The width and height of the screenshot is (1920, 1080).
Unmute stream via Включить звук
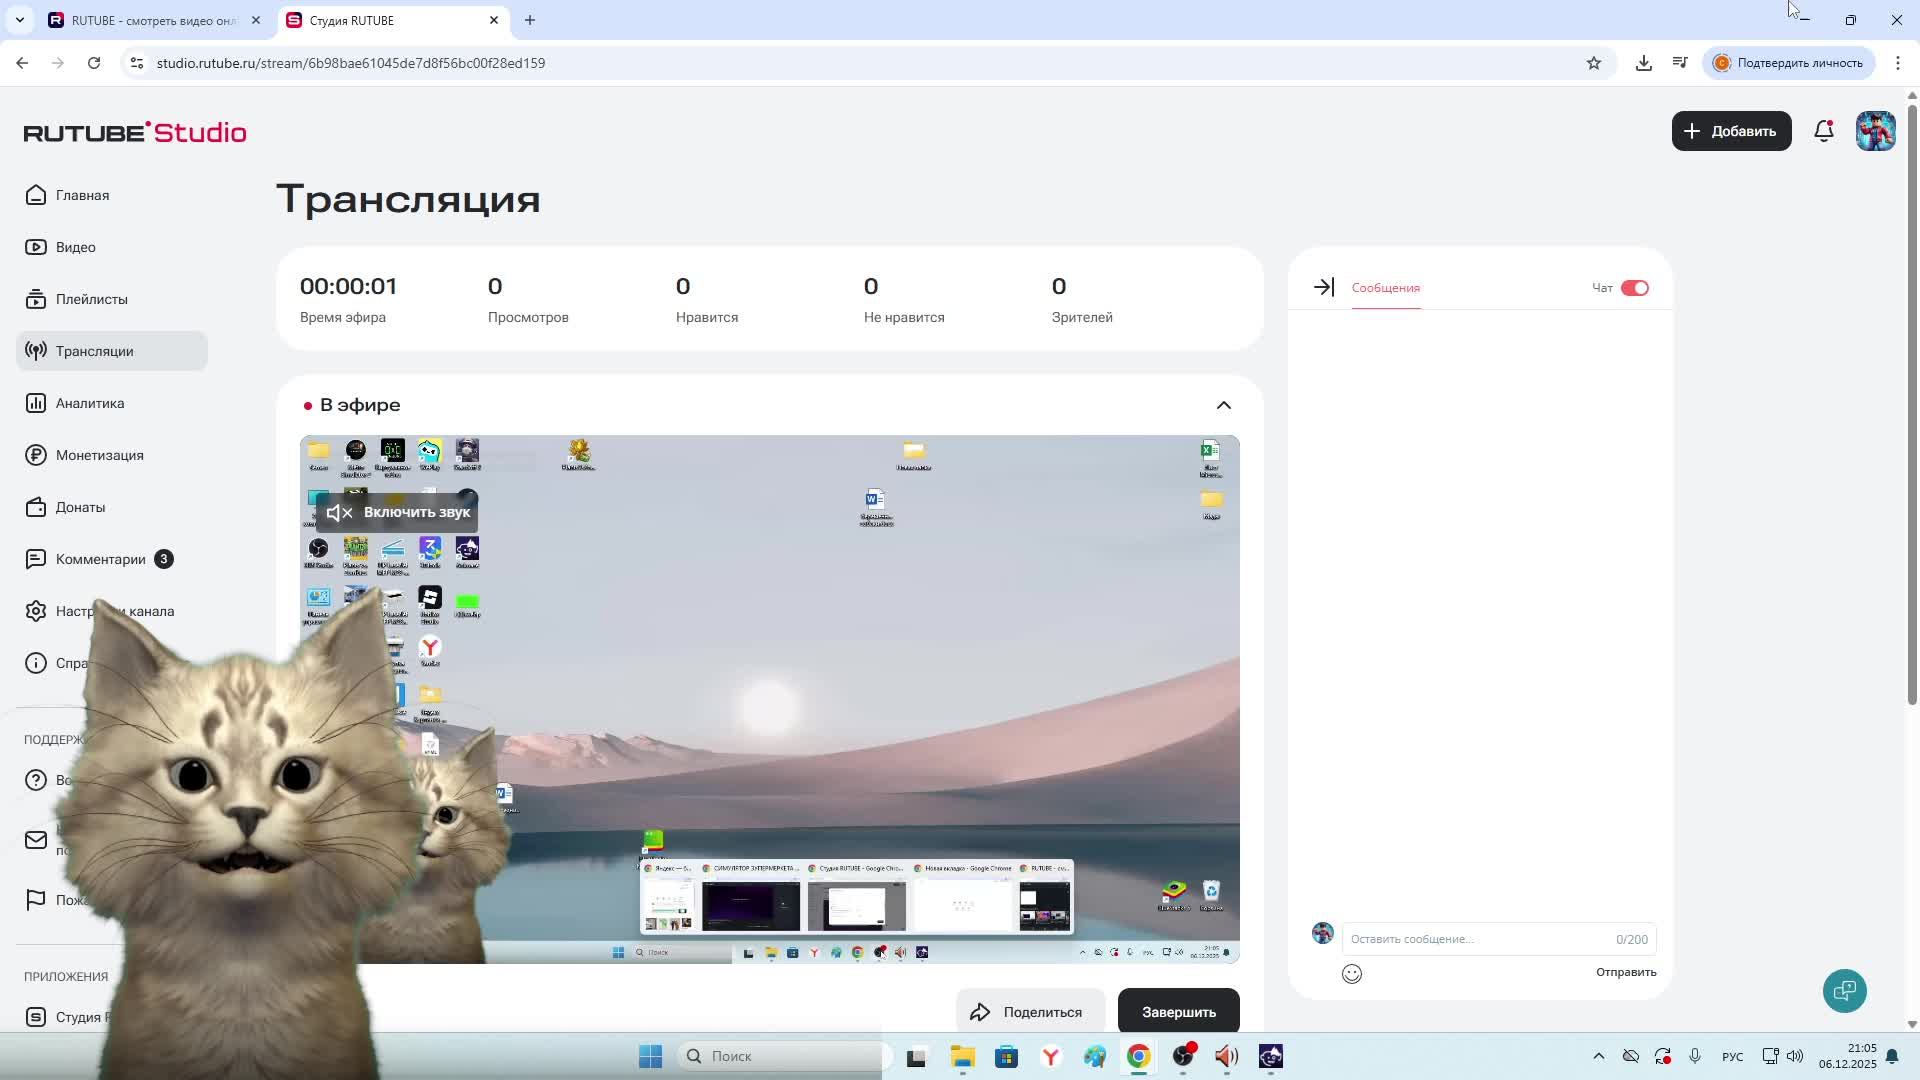[398, 512]
